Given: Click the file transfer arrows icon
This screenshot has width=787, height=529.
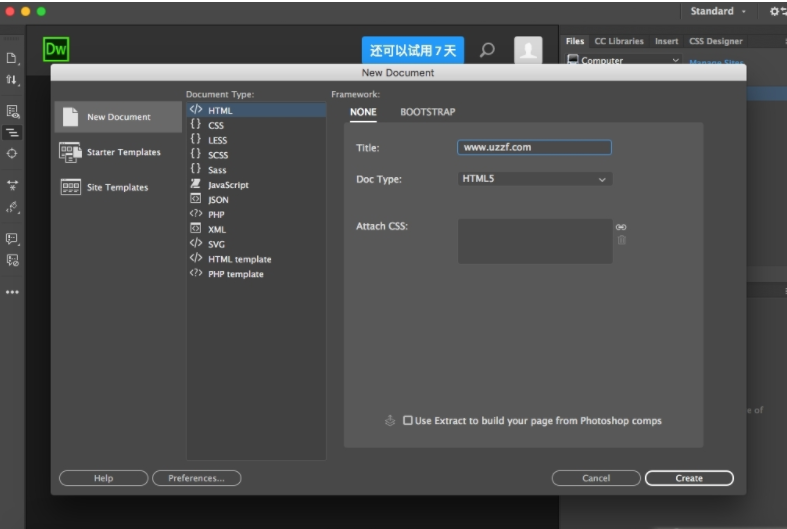Looking at the screenshot, I should (12, 80).
